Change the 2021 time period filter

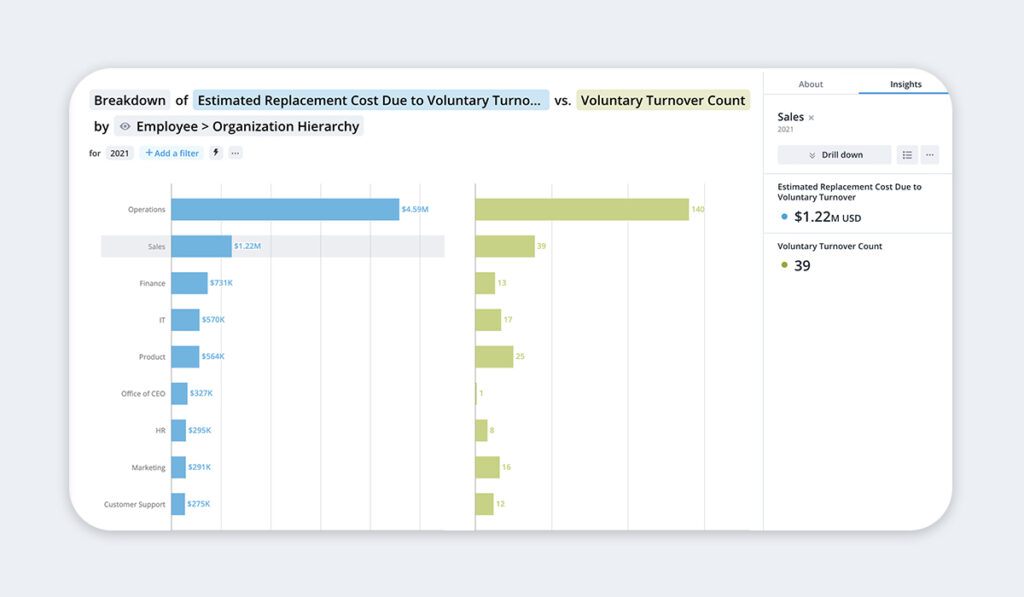click(x=120, y=153)
